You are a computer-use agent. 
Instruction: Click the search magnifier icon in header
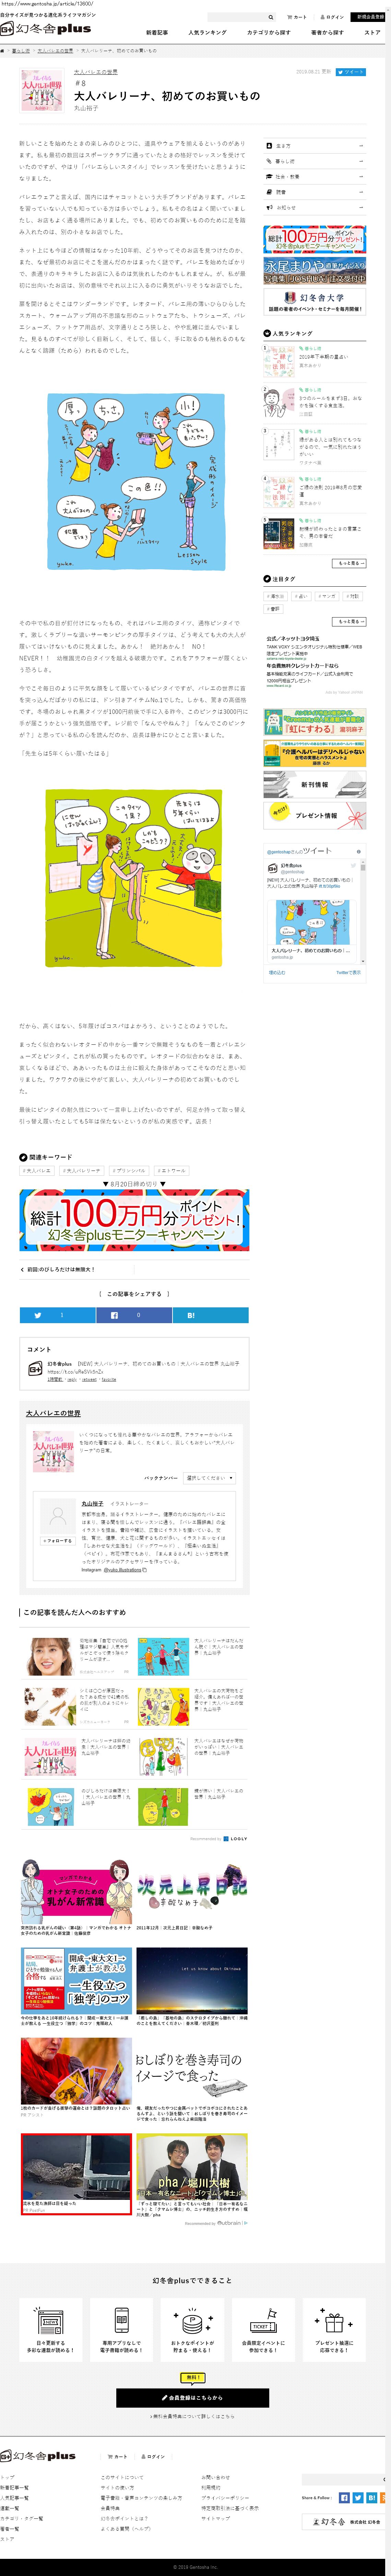(x=270, y=17)
